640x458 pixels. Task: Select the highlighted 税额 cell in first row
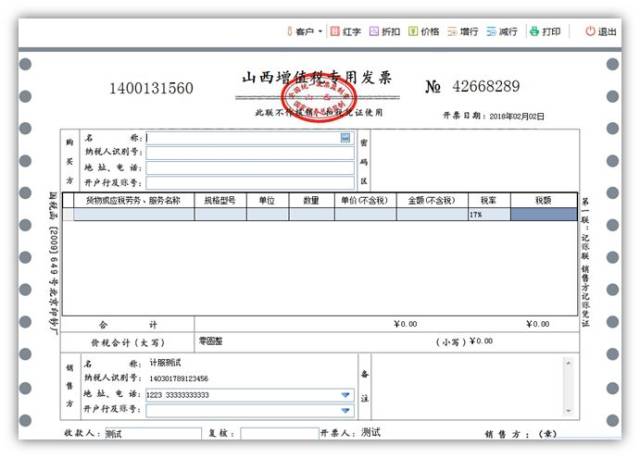point(543,215)
